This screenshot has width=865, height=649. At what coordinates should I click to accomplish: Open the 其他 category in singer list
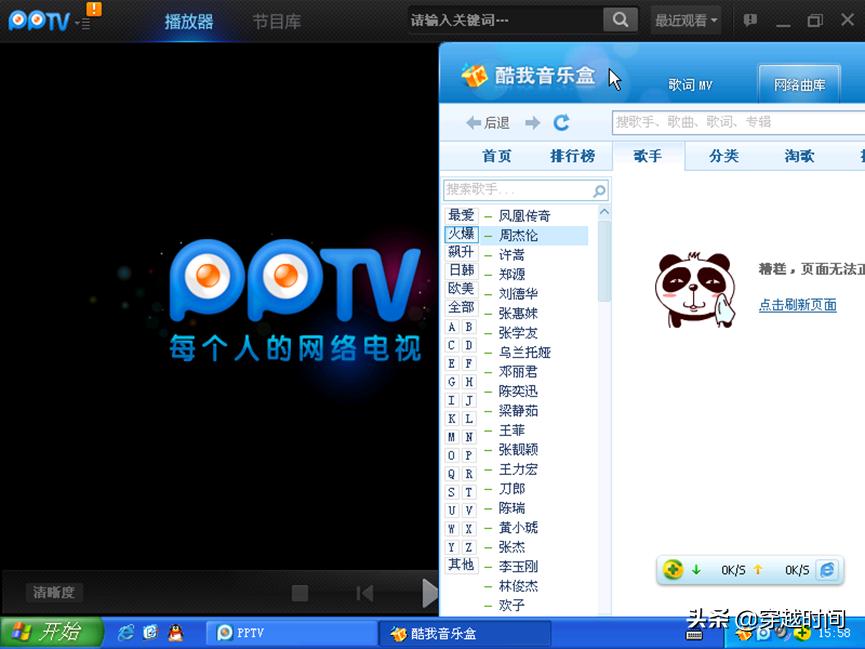click(x=460, y=566)
